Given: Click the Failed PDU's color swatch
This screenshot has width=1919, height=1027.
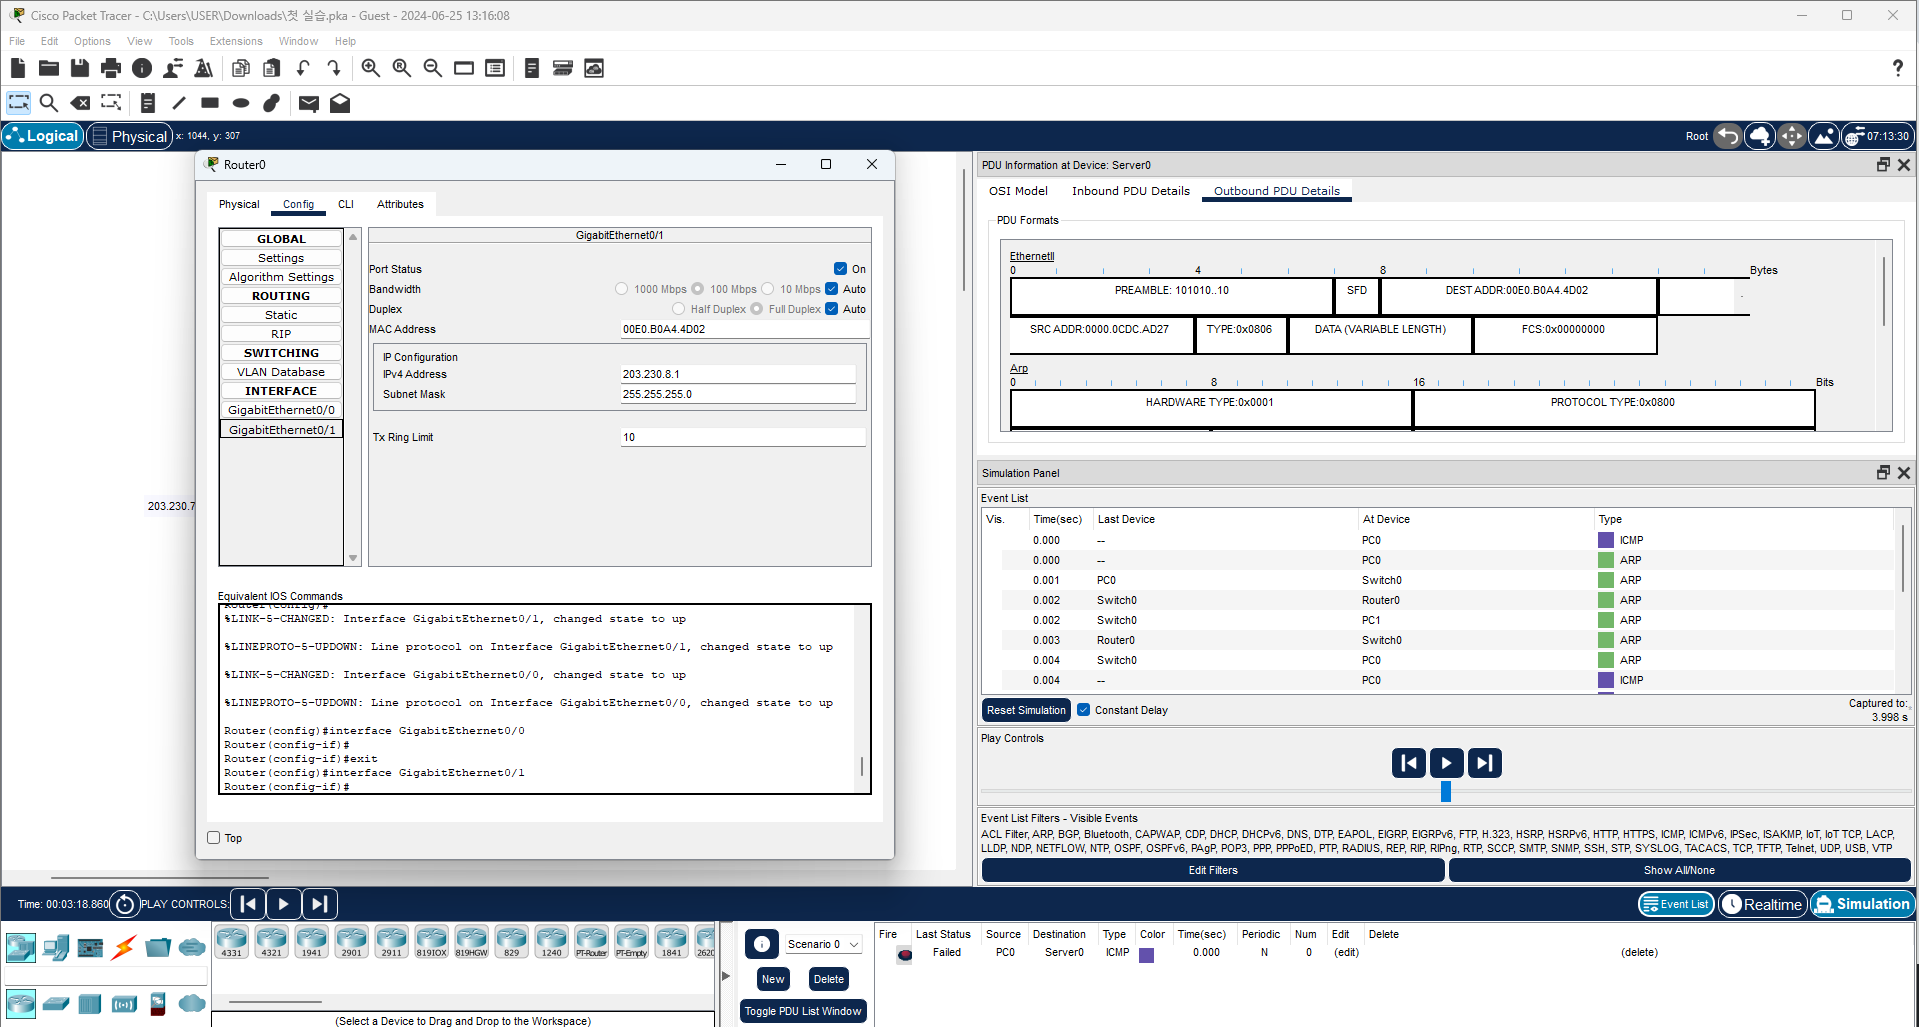Looking at the screenshot, I should click(1147, 955).
